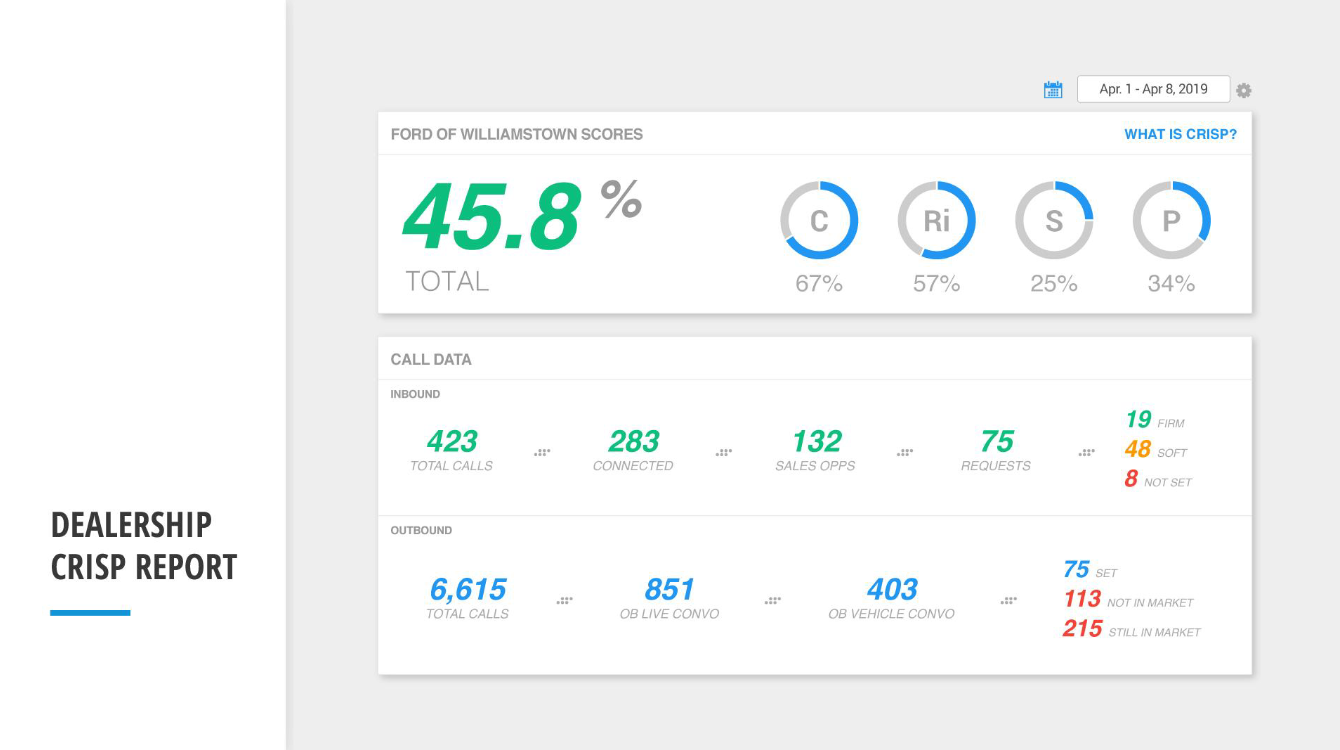Click the trend icon next to Requests
Image resolution: width=1340 pixels, height=750 pixels.
pyautogui.click(x=1086, y=451)
